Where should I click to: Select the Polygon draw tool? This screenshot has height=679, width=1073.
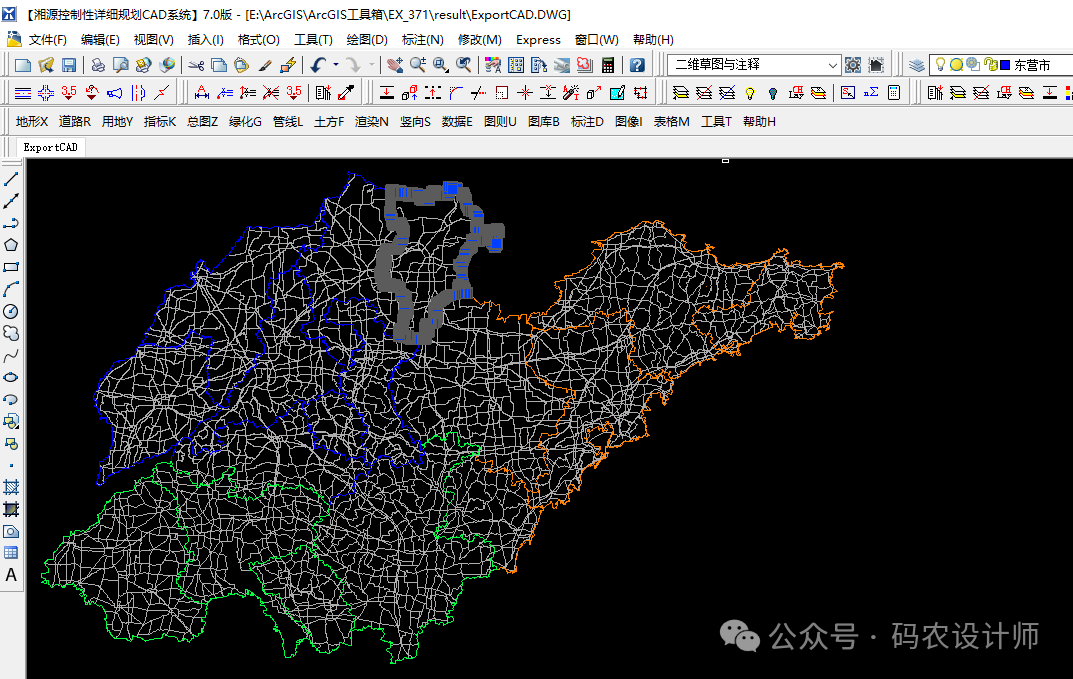tap(11, 245)
